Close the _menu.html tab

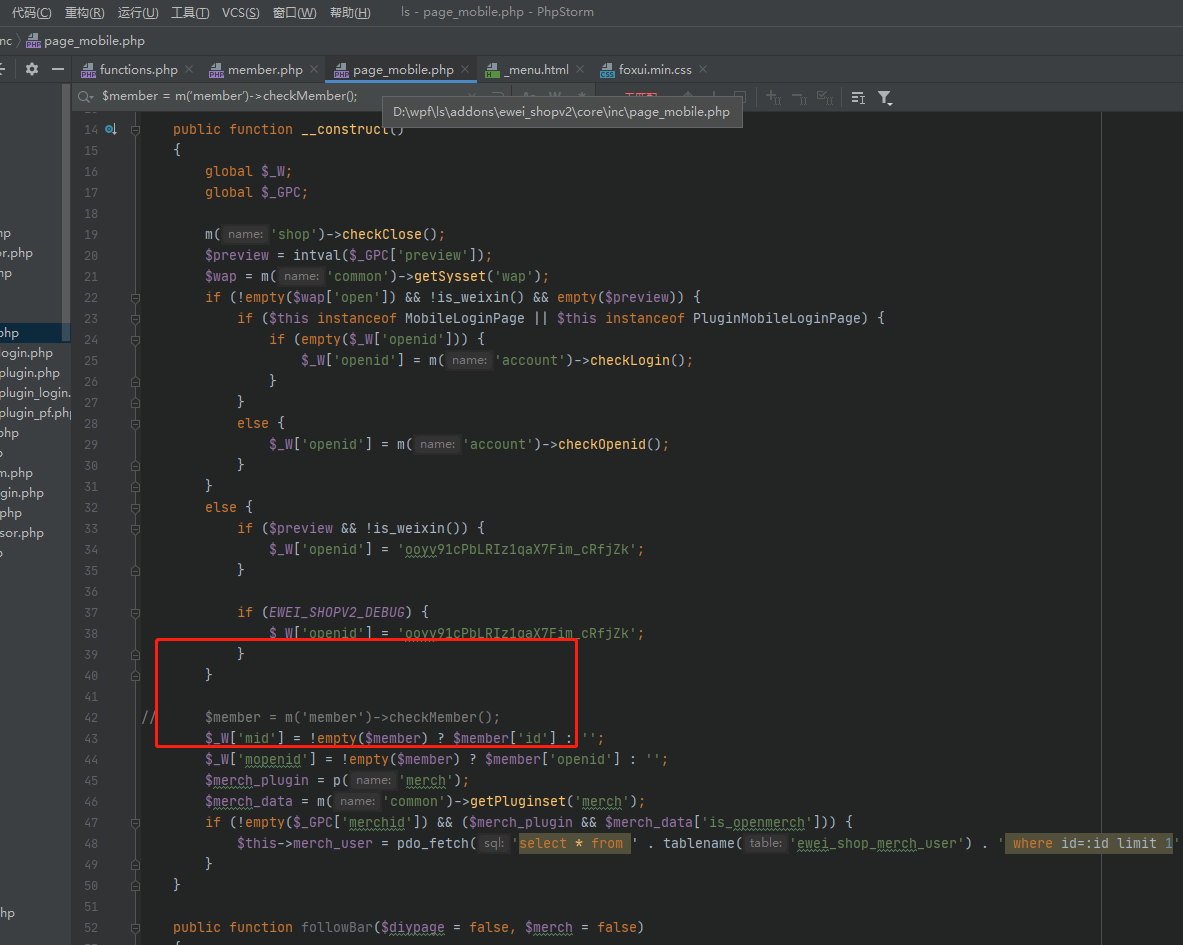[579, 69]
